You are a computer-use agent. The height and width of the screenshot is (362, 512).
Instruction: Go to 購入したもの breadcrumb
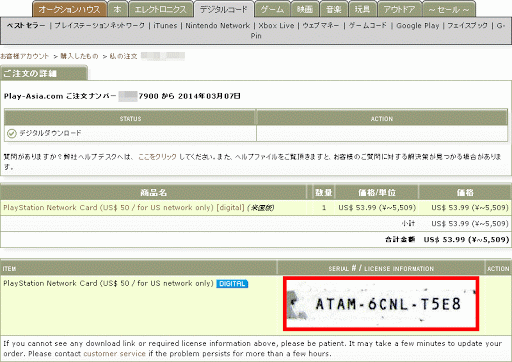click(x=79, y=56)
